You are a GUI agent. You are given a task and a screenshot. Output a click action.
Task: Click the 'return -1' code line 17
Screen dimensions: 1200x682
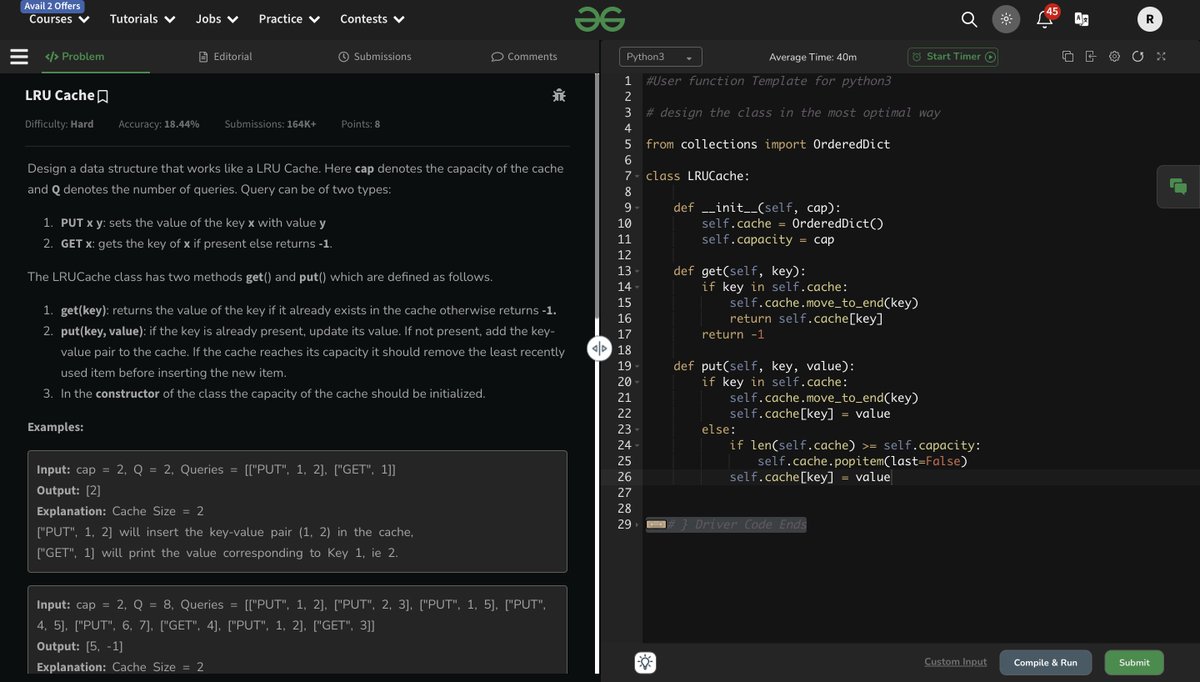point(733,335)
